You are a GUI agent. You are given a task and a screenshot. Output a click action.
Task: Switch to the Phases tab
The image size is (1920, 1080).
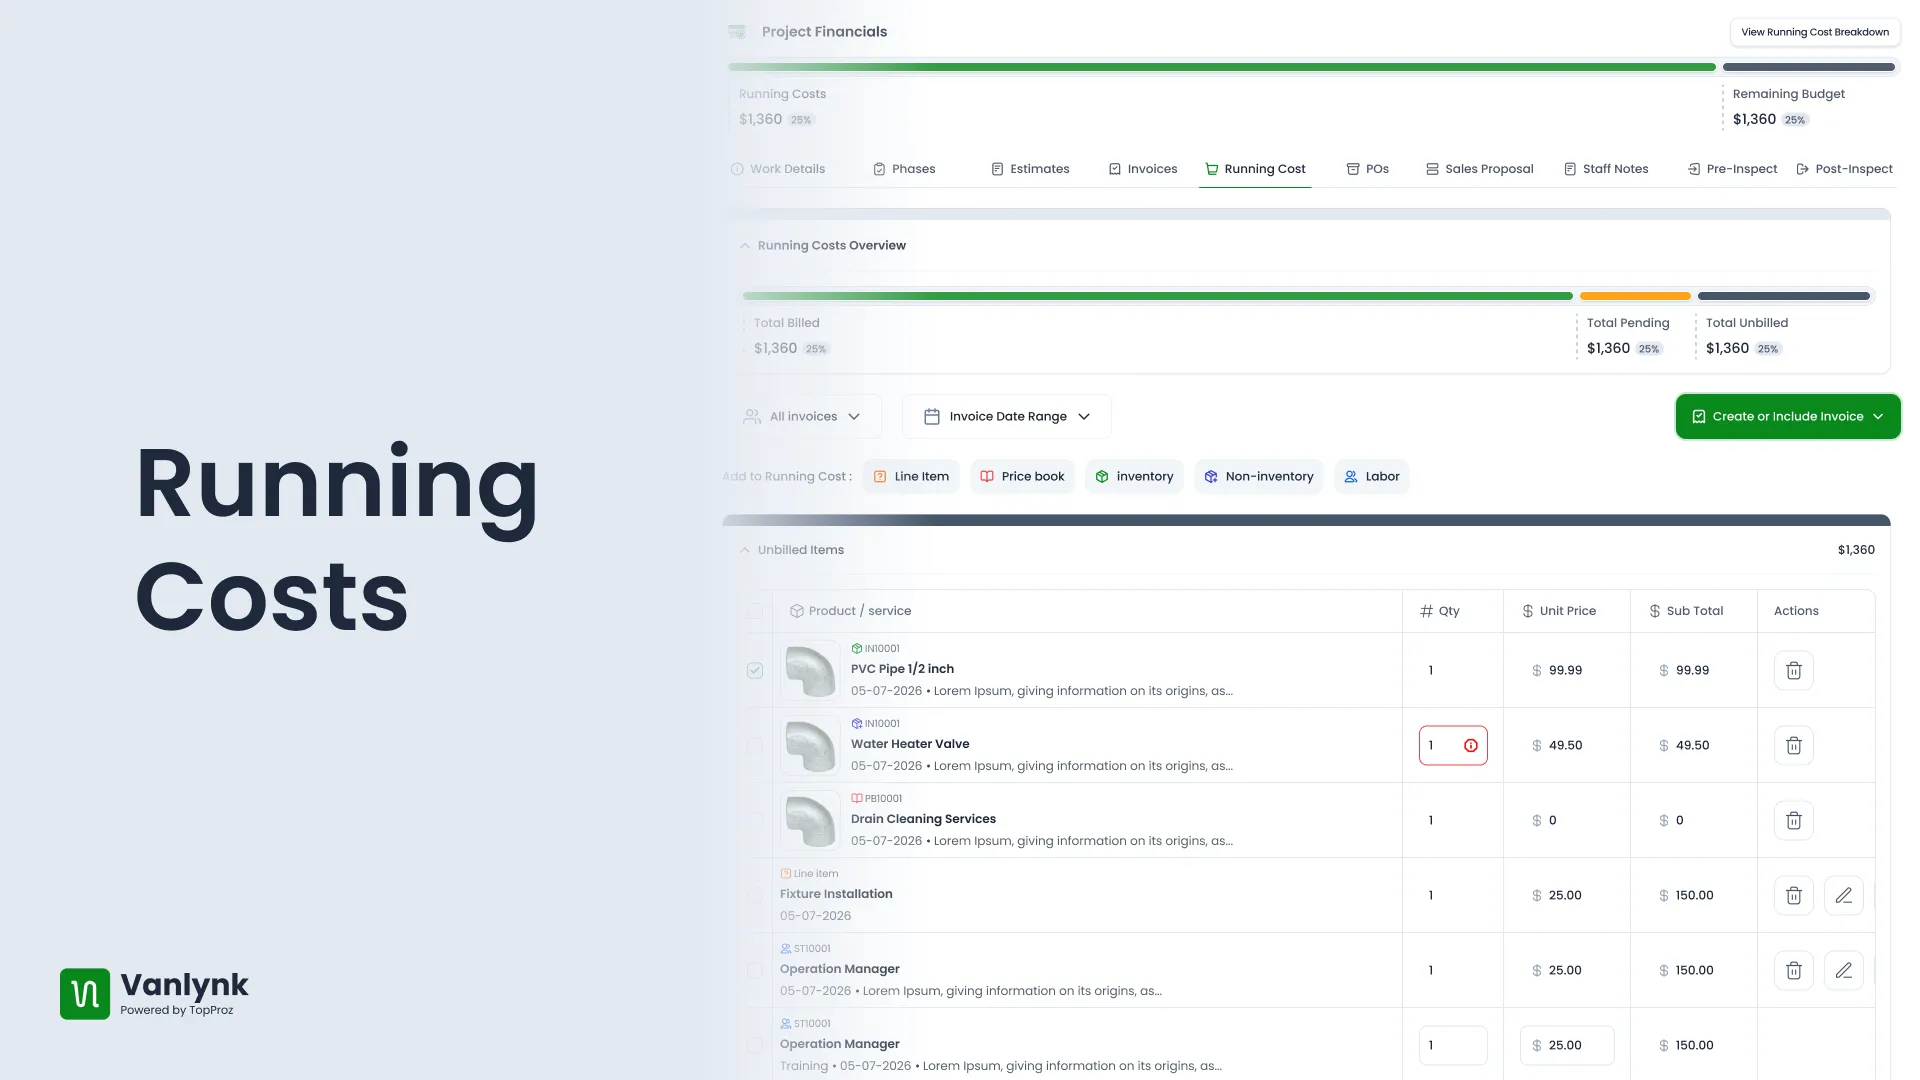(904, 169)
